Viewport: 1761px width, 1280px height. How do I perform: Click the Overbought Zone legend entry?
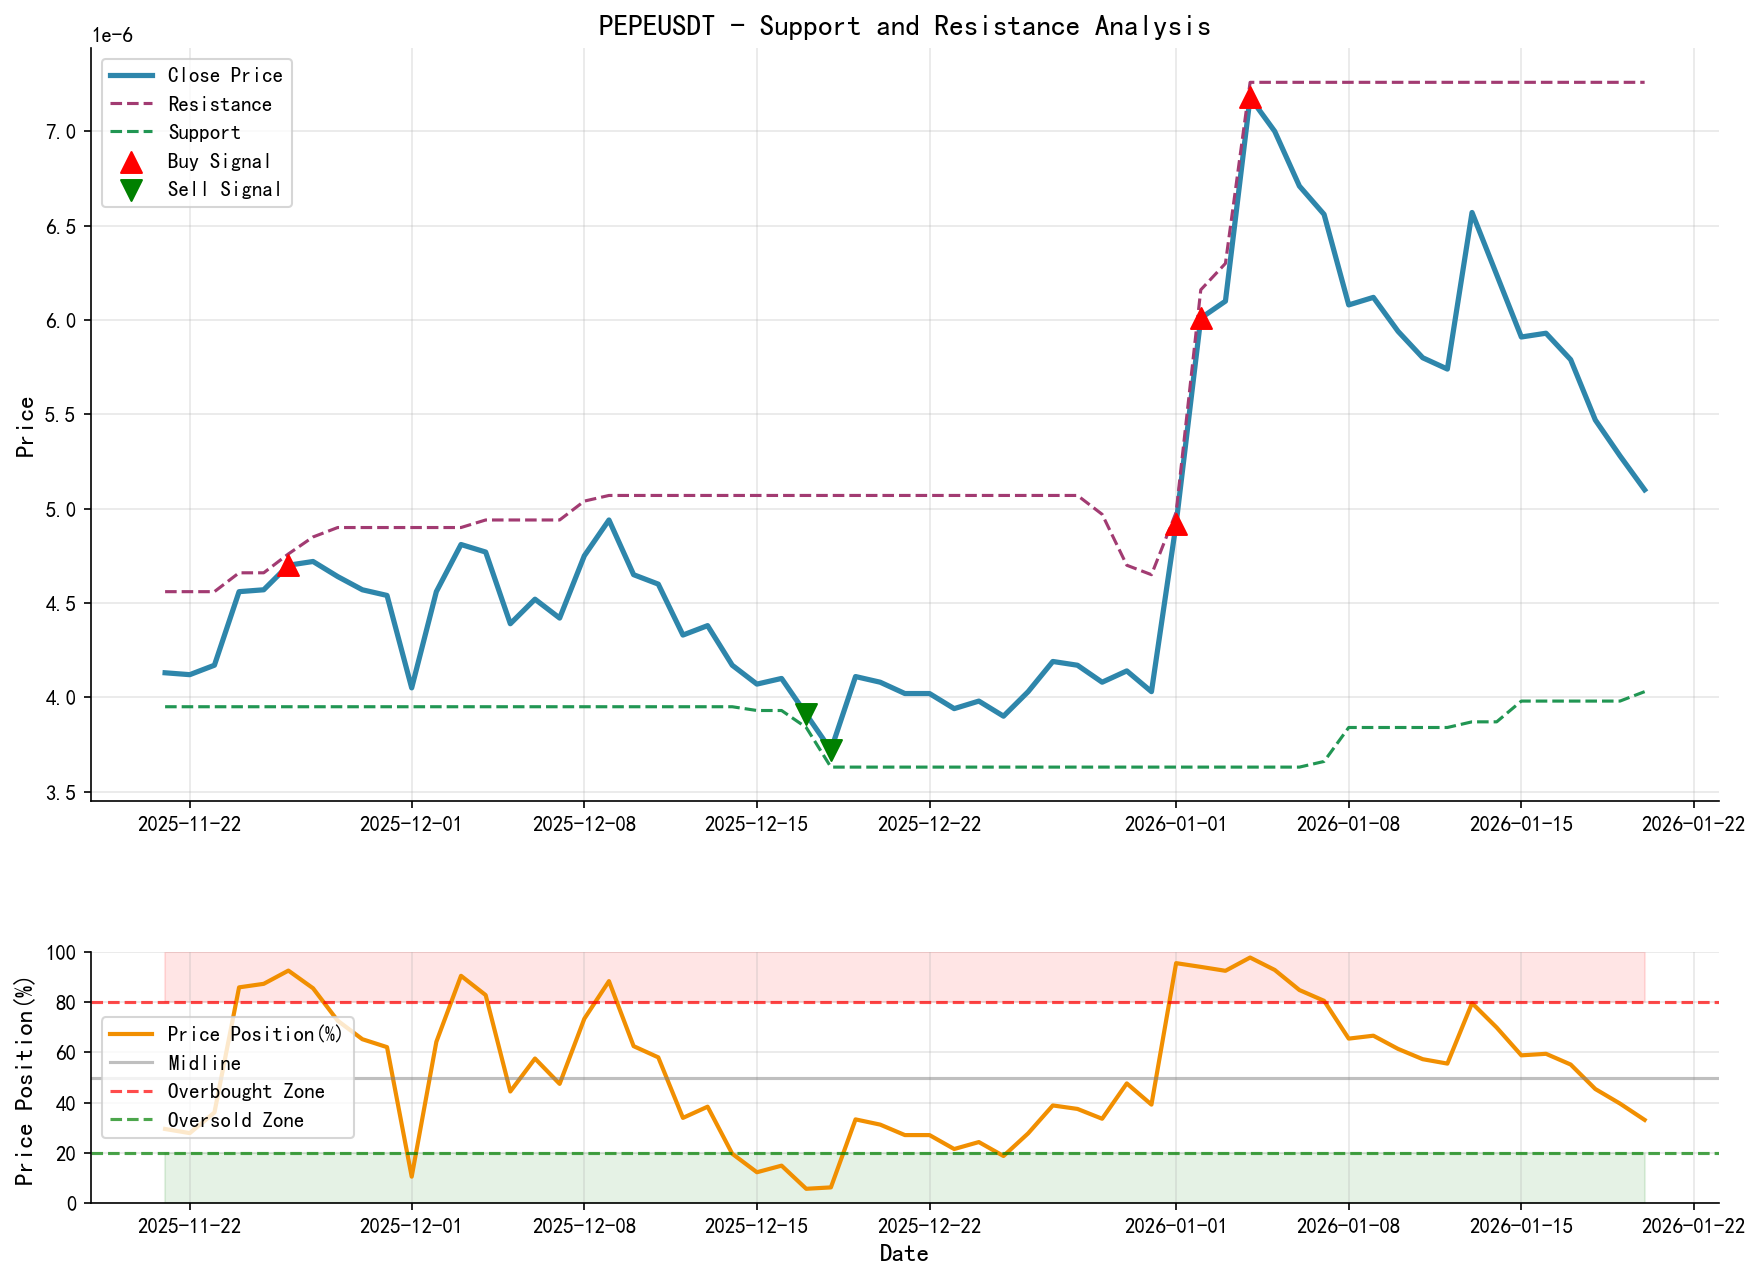(x=248, y=1092)
